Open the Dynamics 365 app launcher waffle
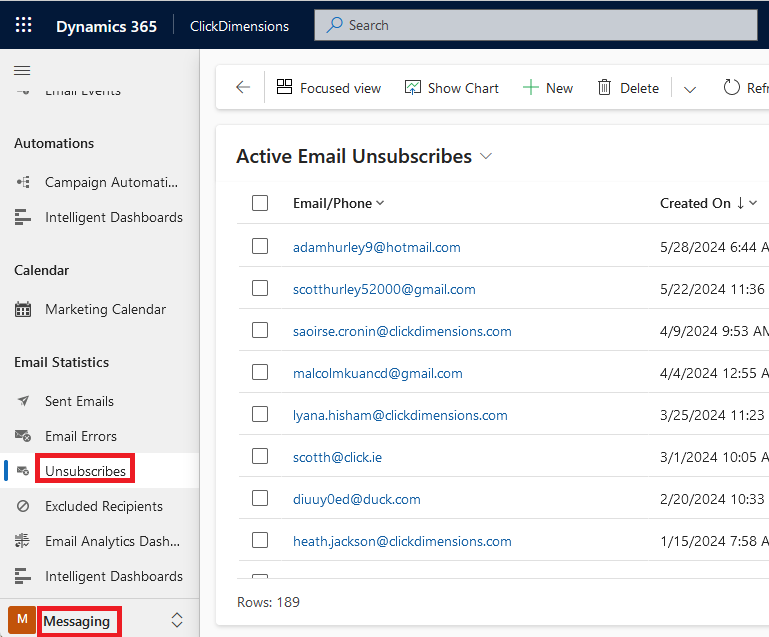Viewport: 769px width, 637px height. [x=24, y=26]
